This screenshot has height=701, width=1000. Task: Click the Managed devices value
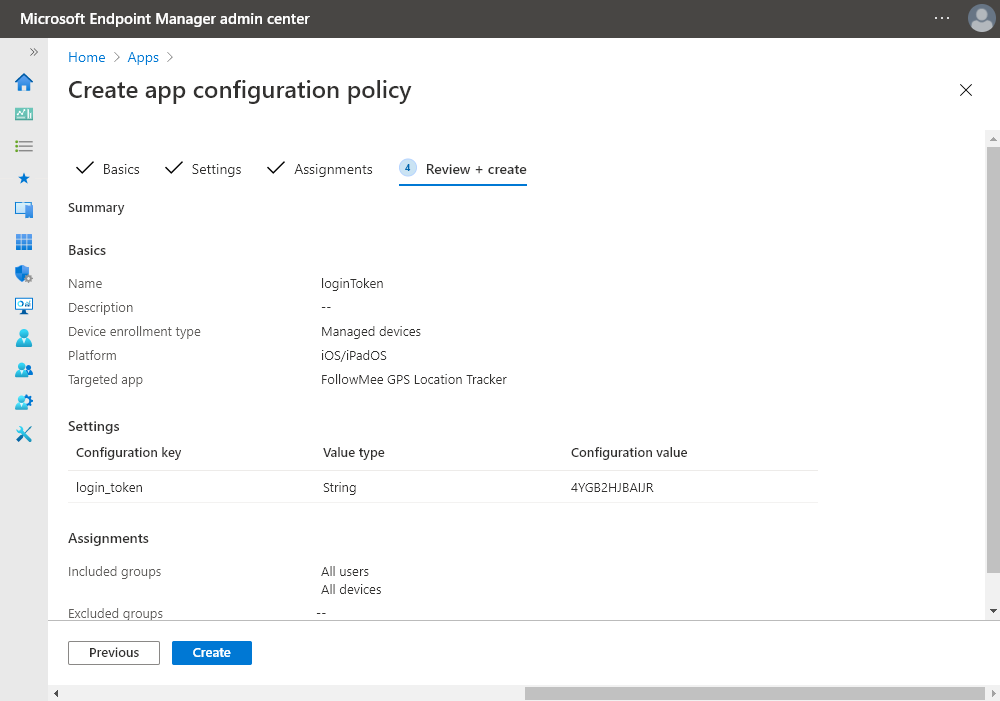coord(371,332)
